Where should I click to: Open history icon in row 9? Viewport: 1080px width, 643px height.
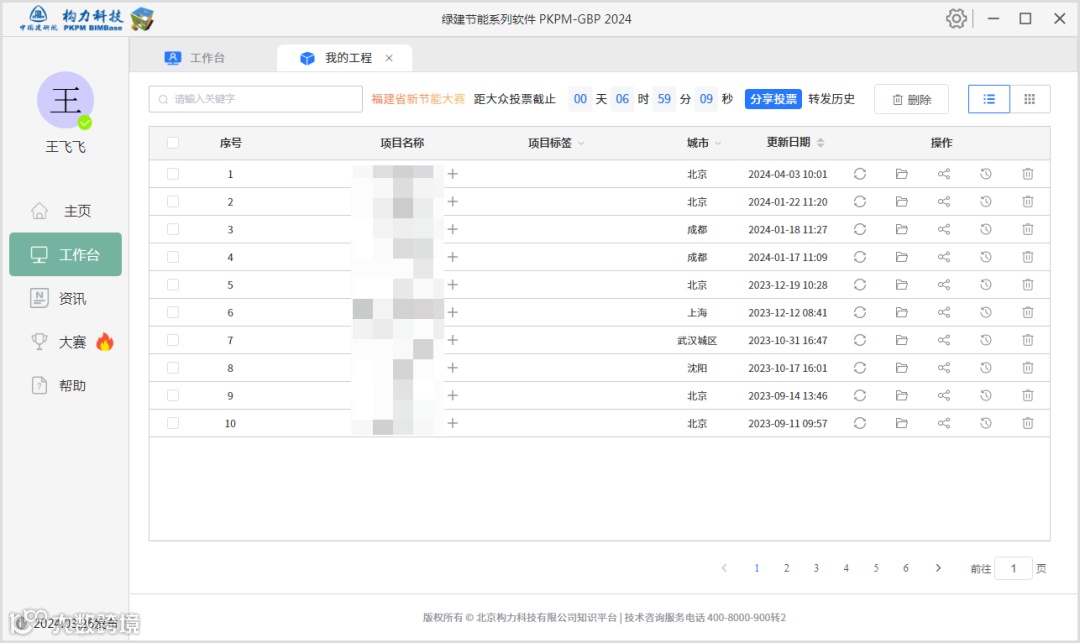986,395
